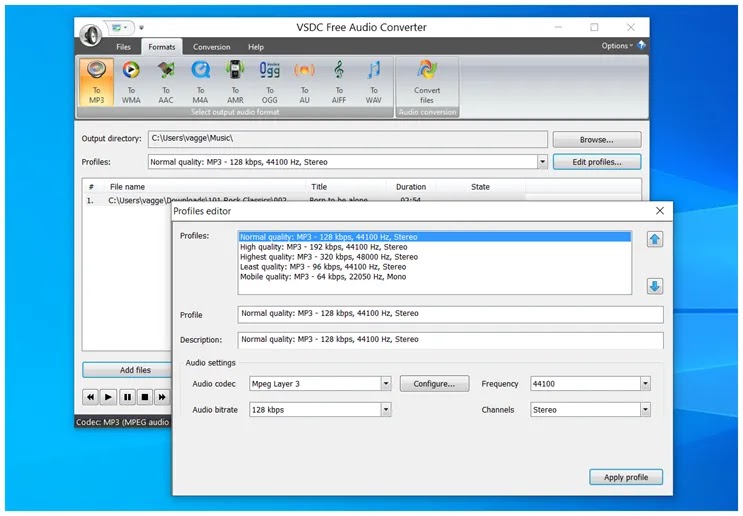The height and width of the screenshot is (516, 743).
Task: Open the Help ribbon tab
Action: point(256,47)
